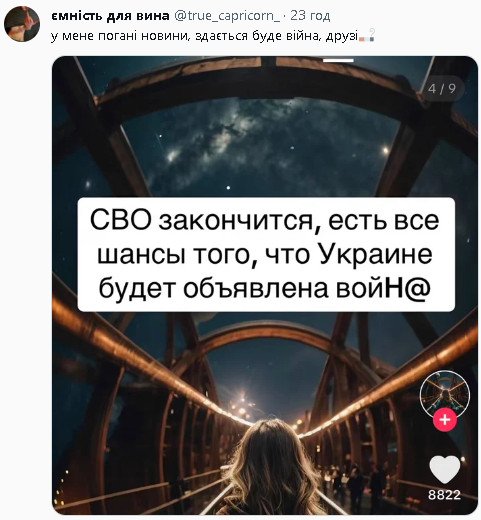Screen dimensions: 481x520
Task: Click the word 'СВО' in the caption
Action: tap(120, 220)
